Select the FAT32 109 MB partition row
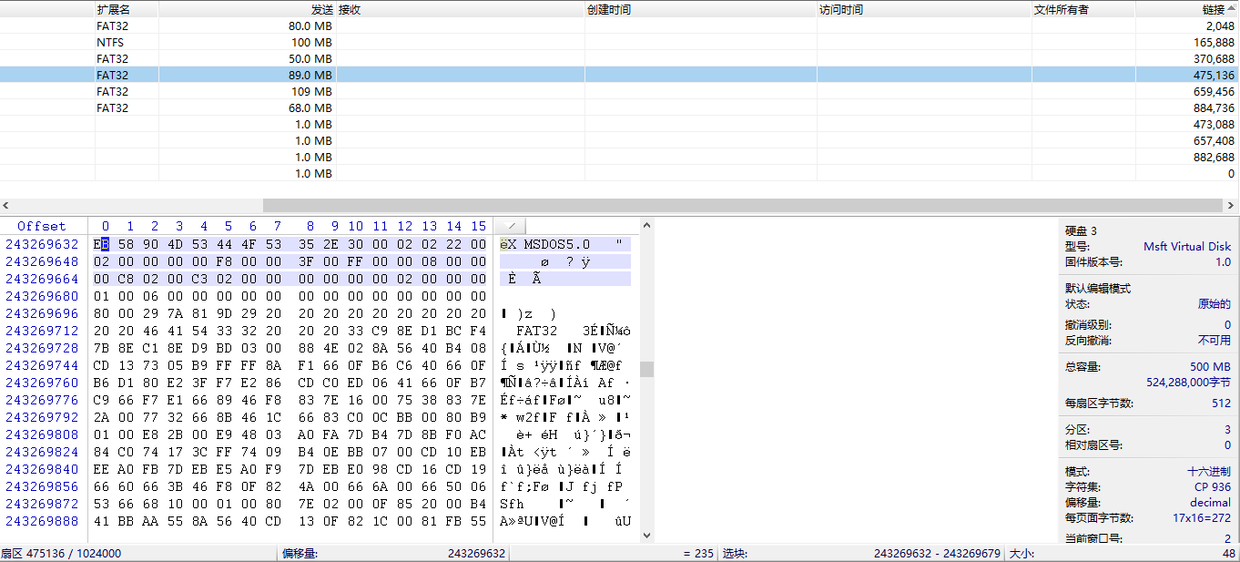The width and height of the screenshot is (1240, 562). tap(214, 92)
